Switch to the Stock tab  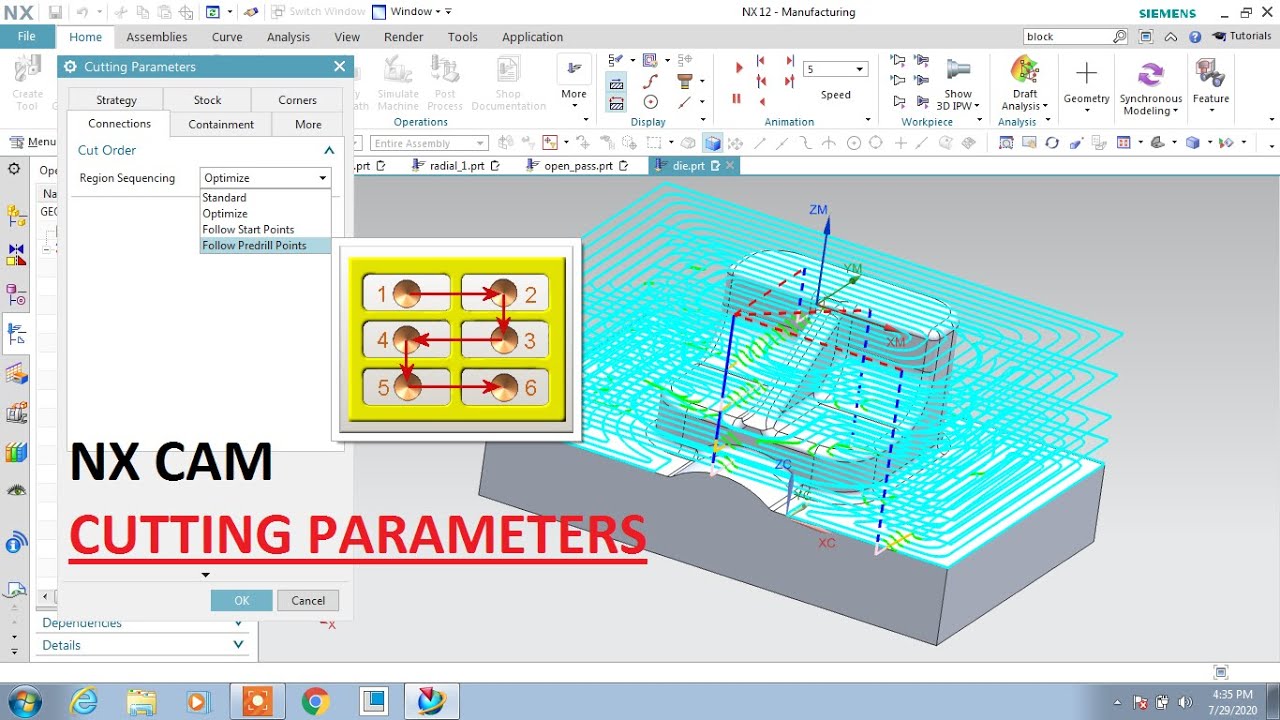[207, 100]
